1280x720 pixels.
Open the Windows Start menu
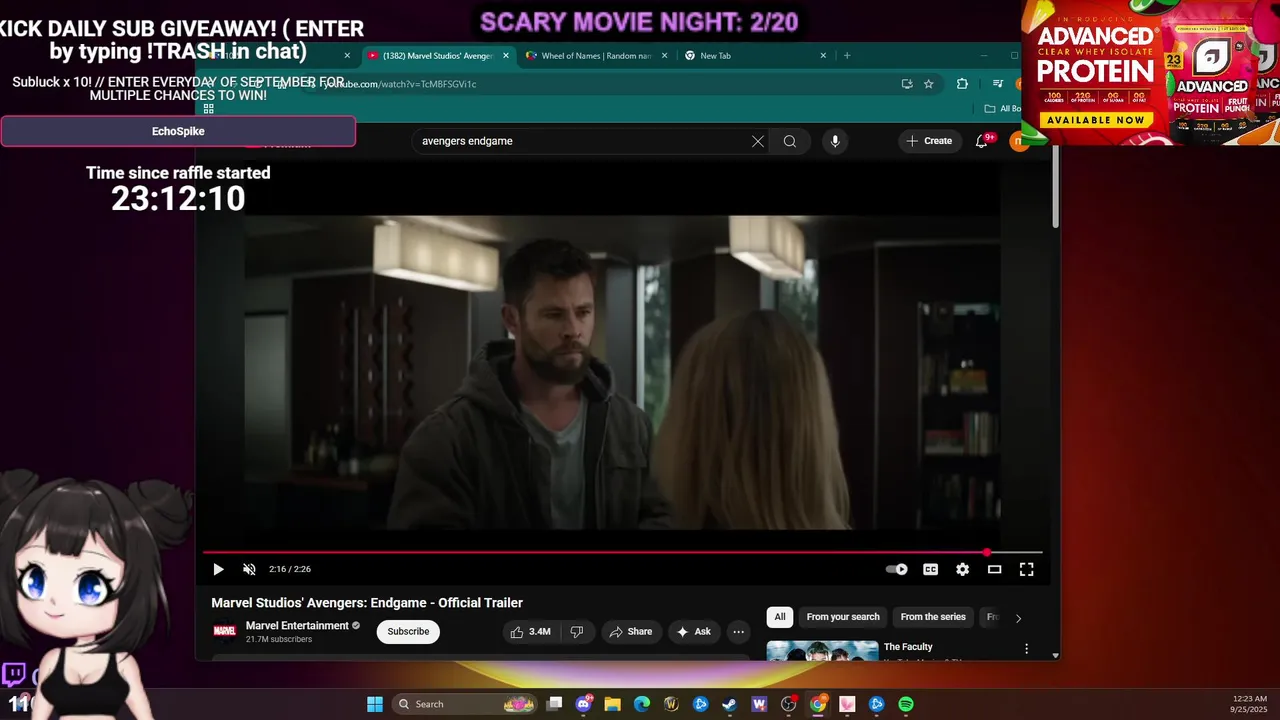[x=375, y=704]
